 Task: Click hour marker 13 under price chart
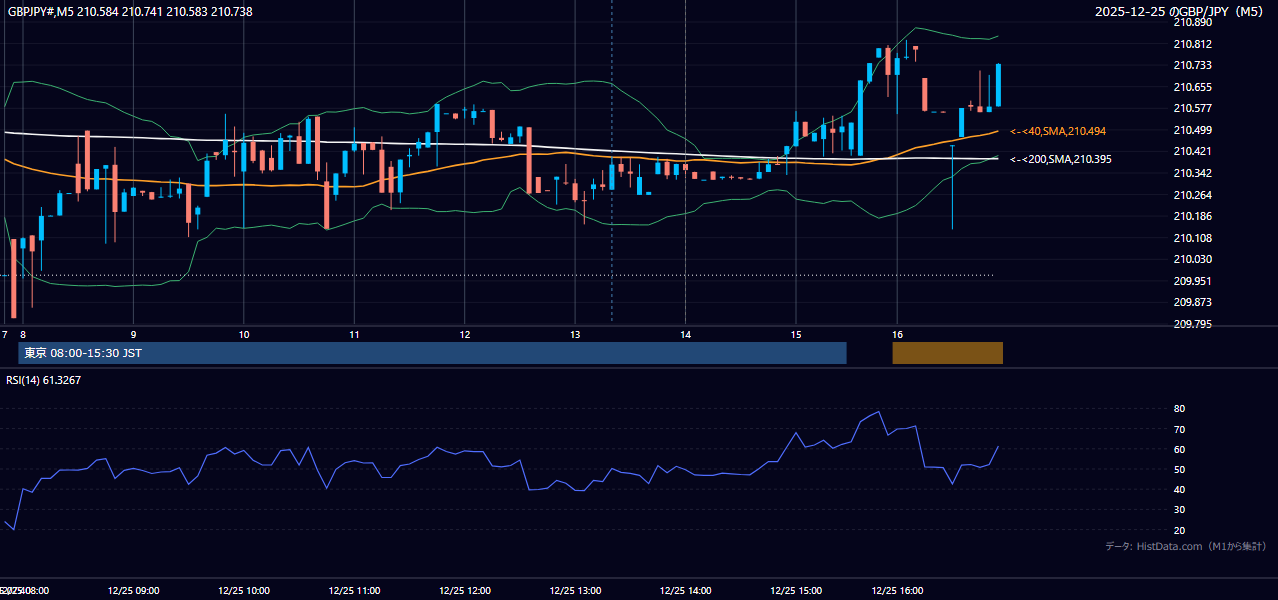(x=575, y=334)
